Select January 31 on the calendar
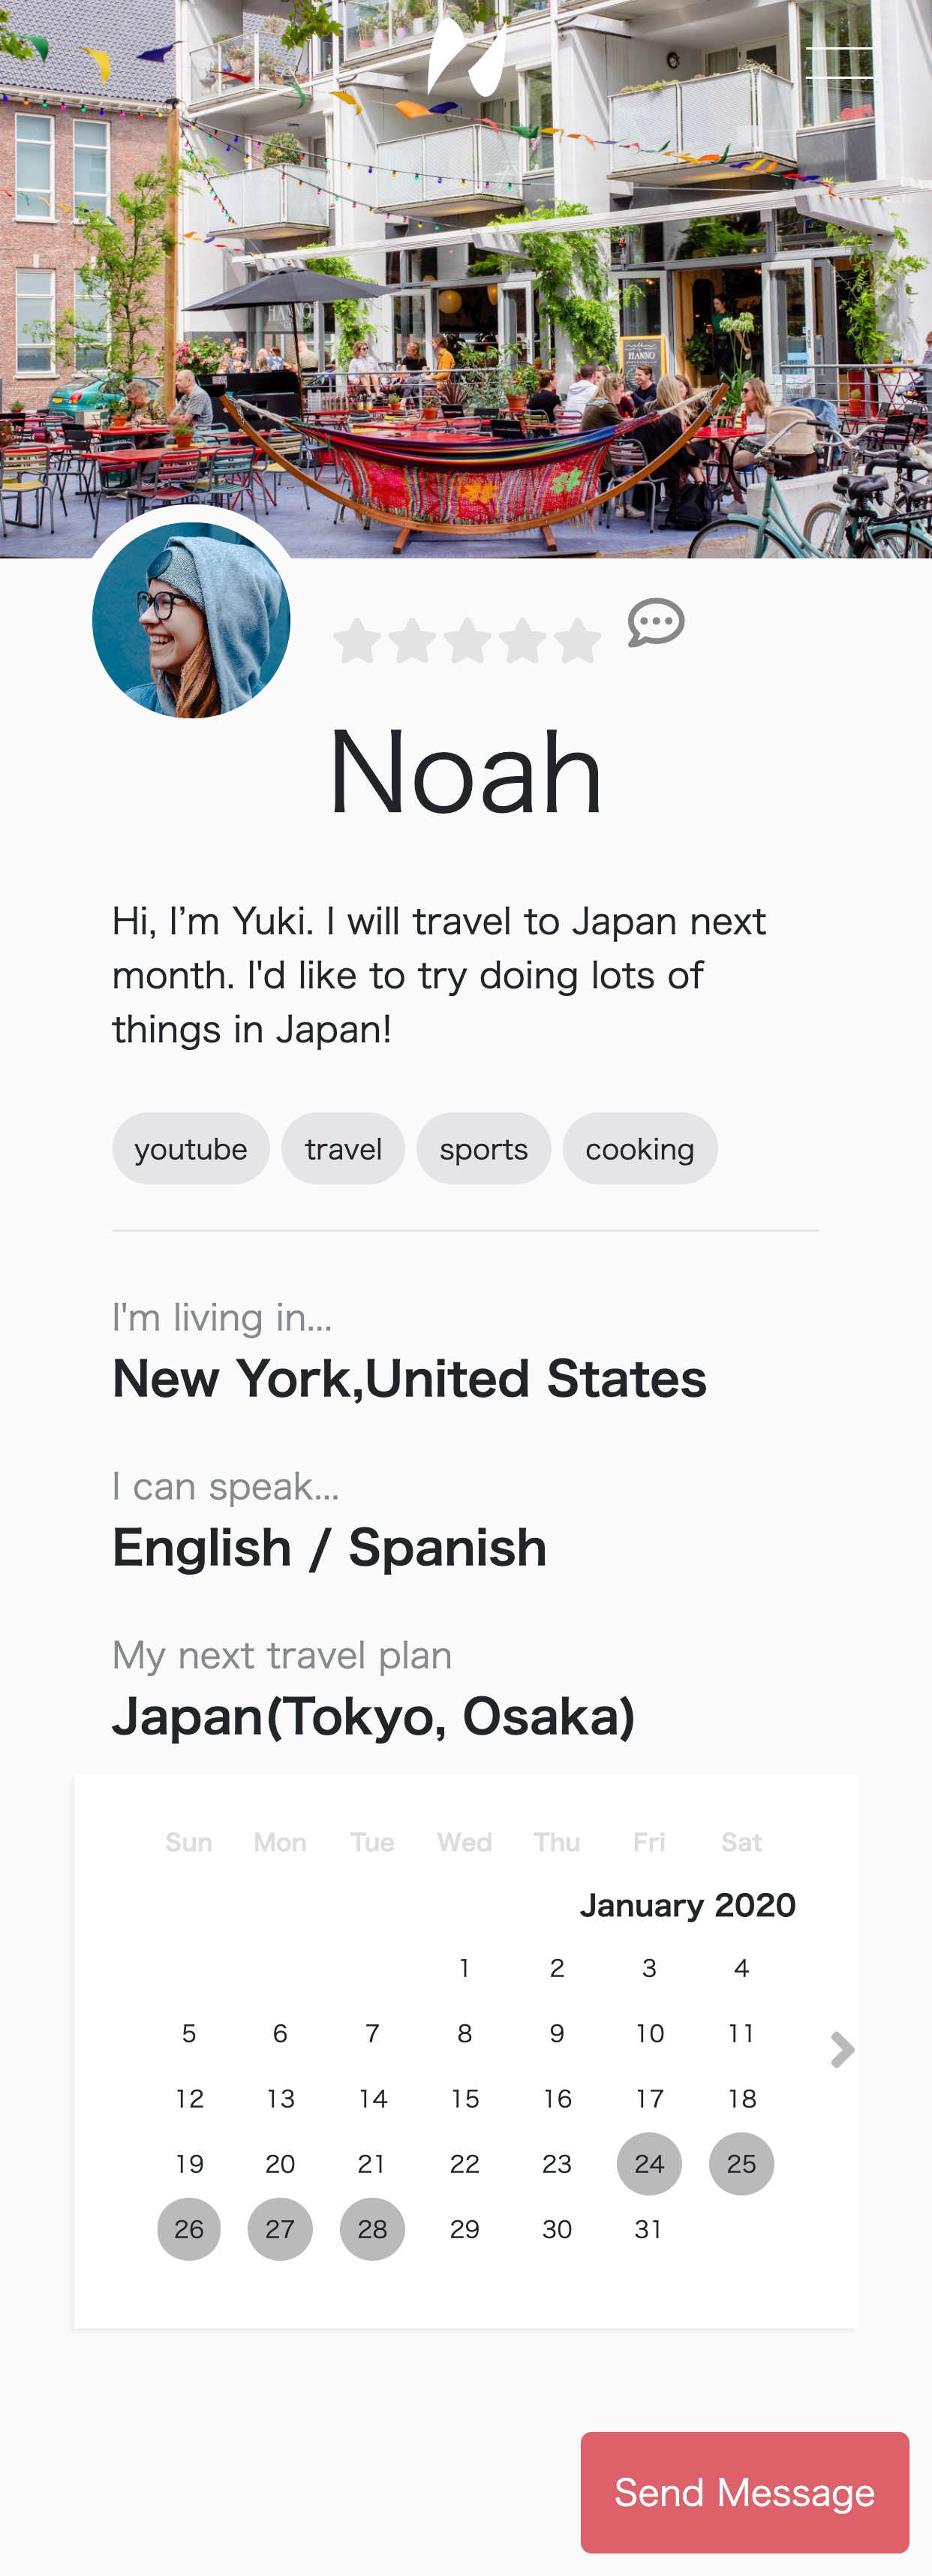The height and width of the screenshot is (2576, 932). [649, 2228]
